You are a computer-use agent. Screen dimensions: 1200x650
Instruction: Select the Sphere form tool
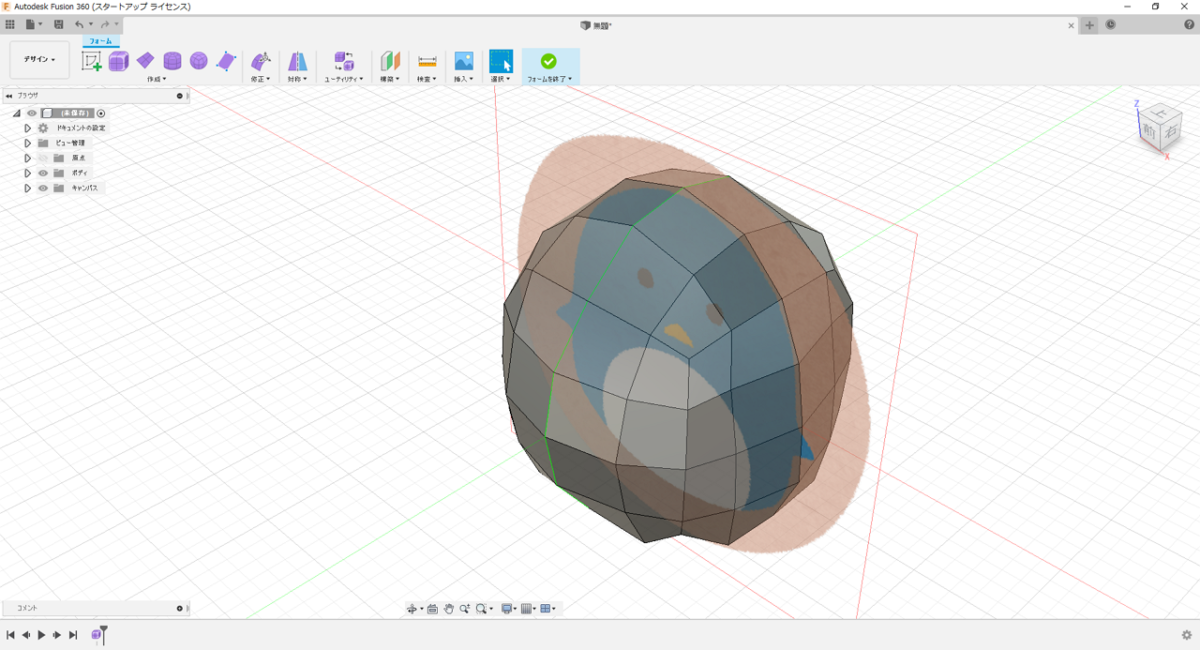199,61
